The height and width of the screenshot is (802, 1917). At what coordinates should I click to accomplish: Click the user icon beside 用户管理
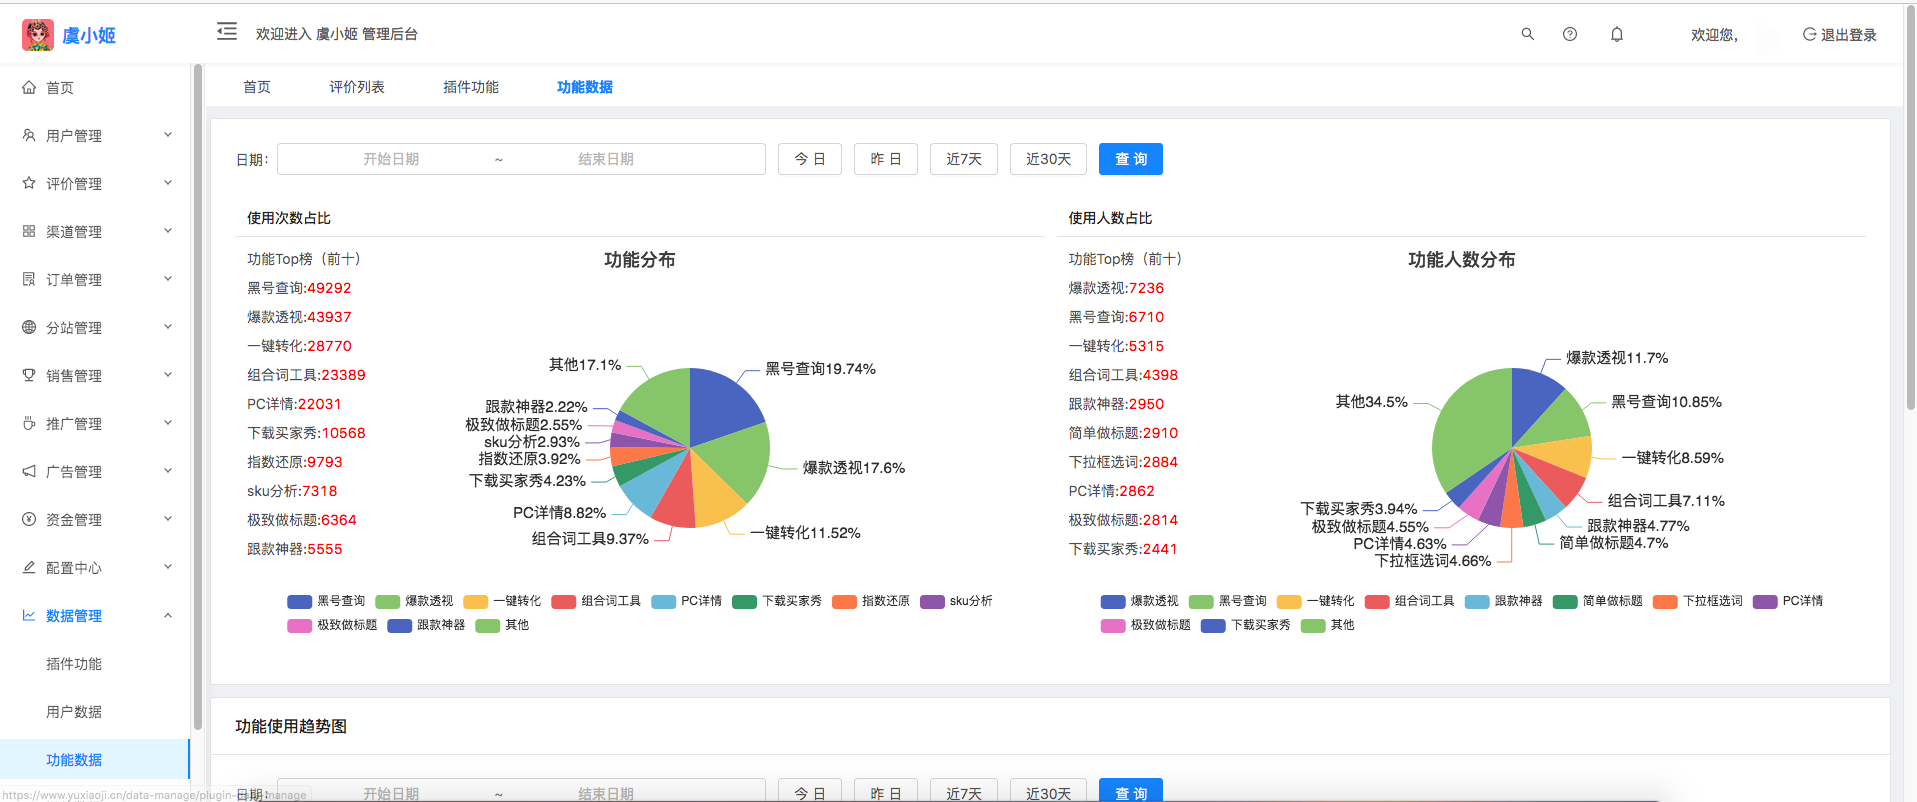(x=29, y=135)
